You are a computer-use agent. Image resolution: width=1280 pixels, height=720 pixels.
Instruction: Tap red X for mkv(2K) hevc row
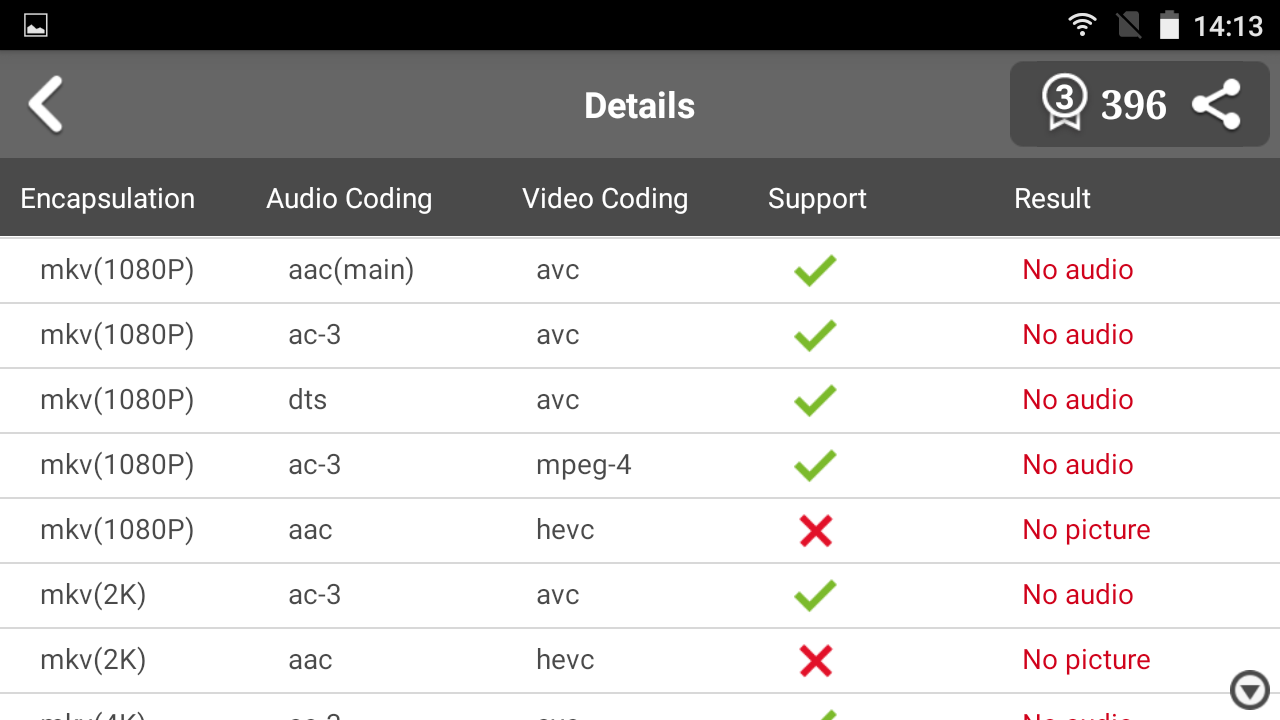click(x=815, y=660)
